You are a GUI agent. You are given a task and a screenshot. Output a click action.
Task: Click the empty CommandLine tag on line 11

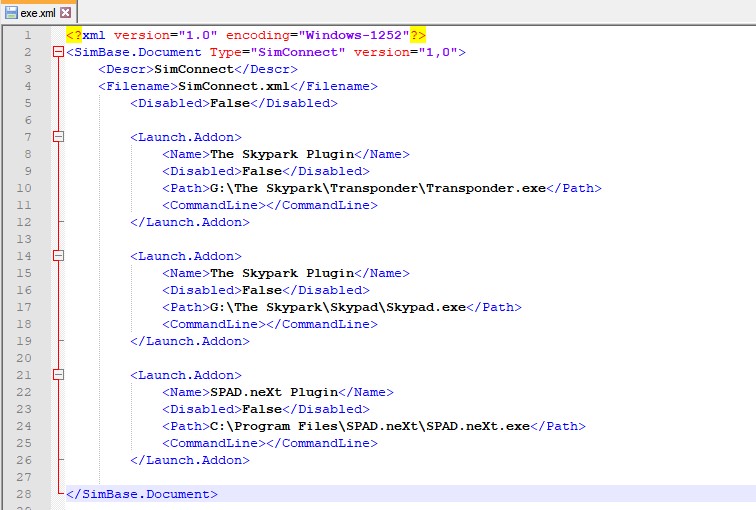(x=270, y=205)
